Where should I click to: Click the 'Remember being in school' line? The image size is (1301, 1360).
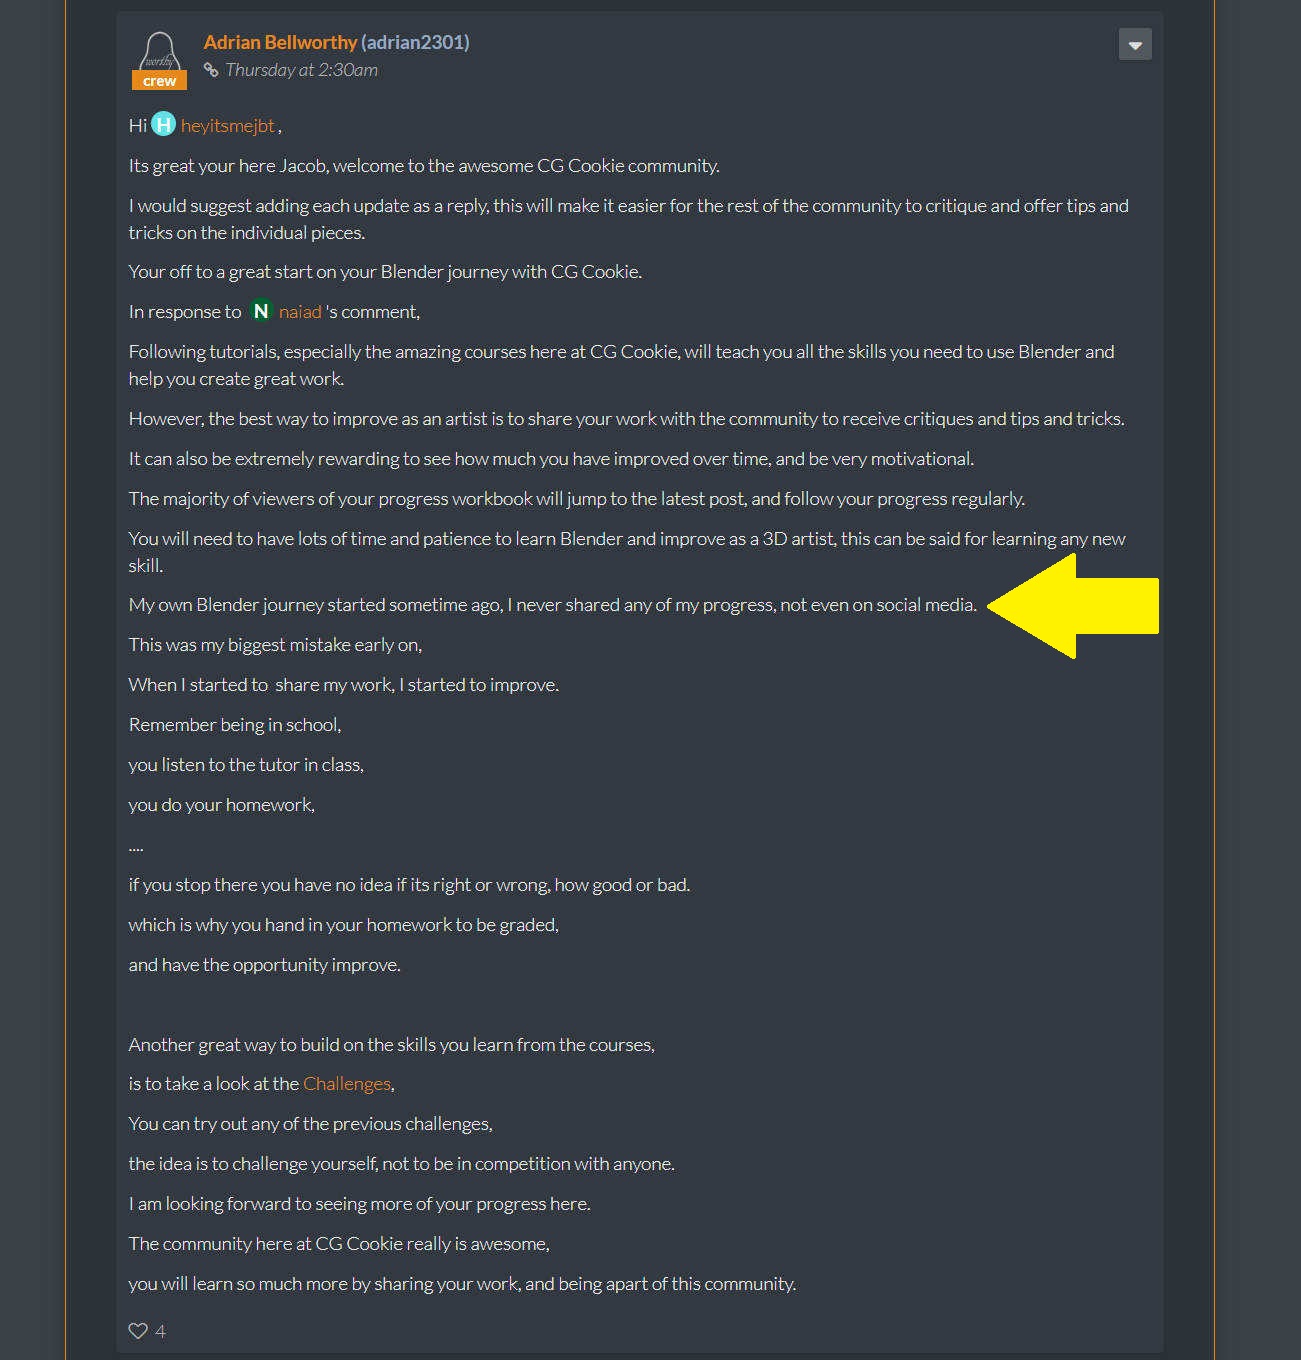235,725
